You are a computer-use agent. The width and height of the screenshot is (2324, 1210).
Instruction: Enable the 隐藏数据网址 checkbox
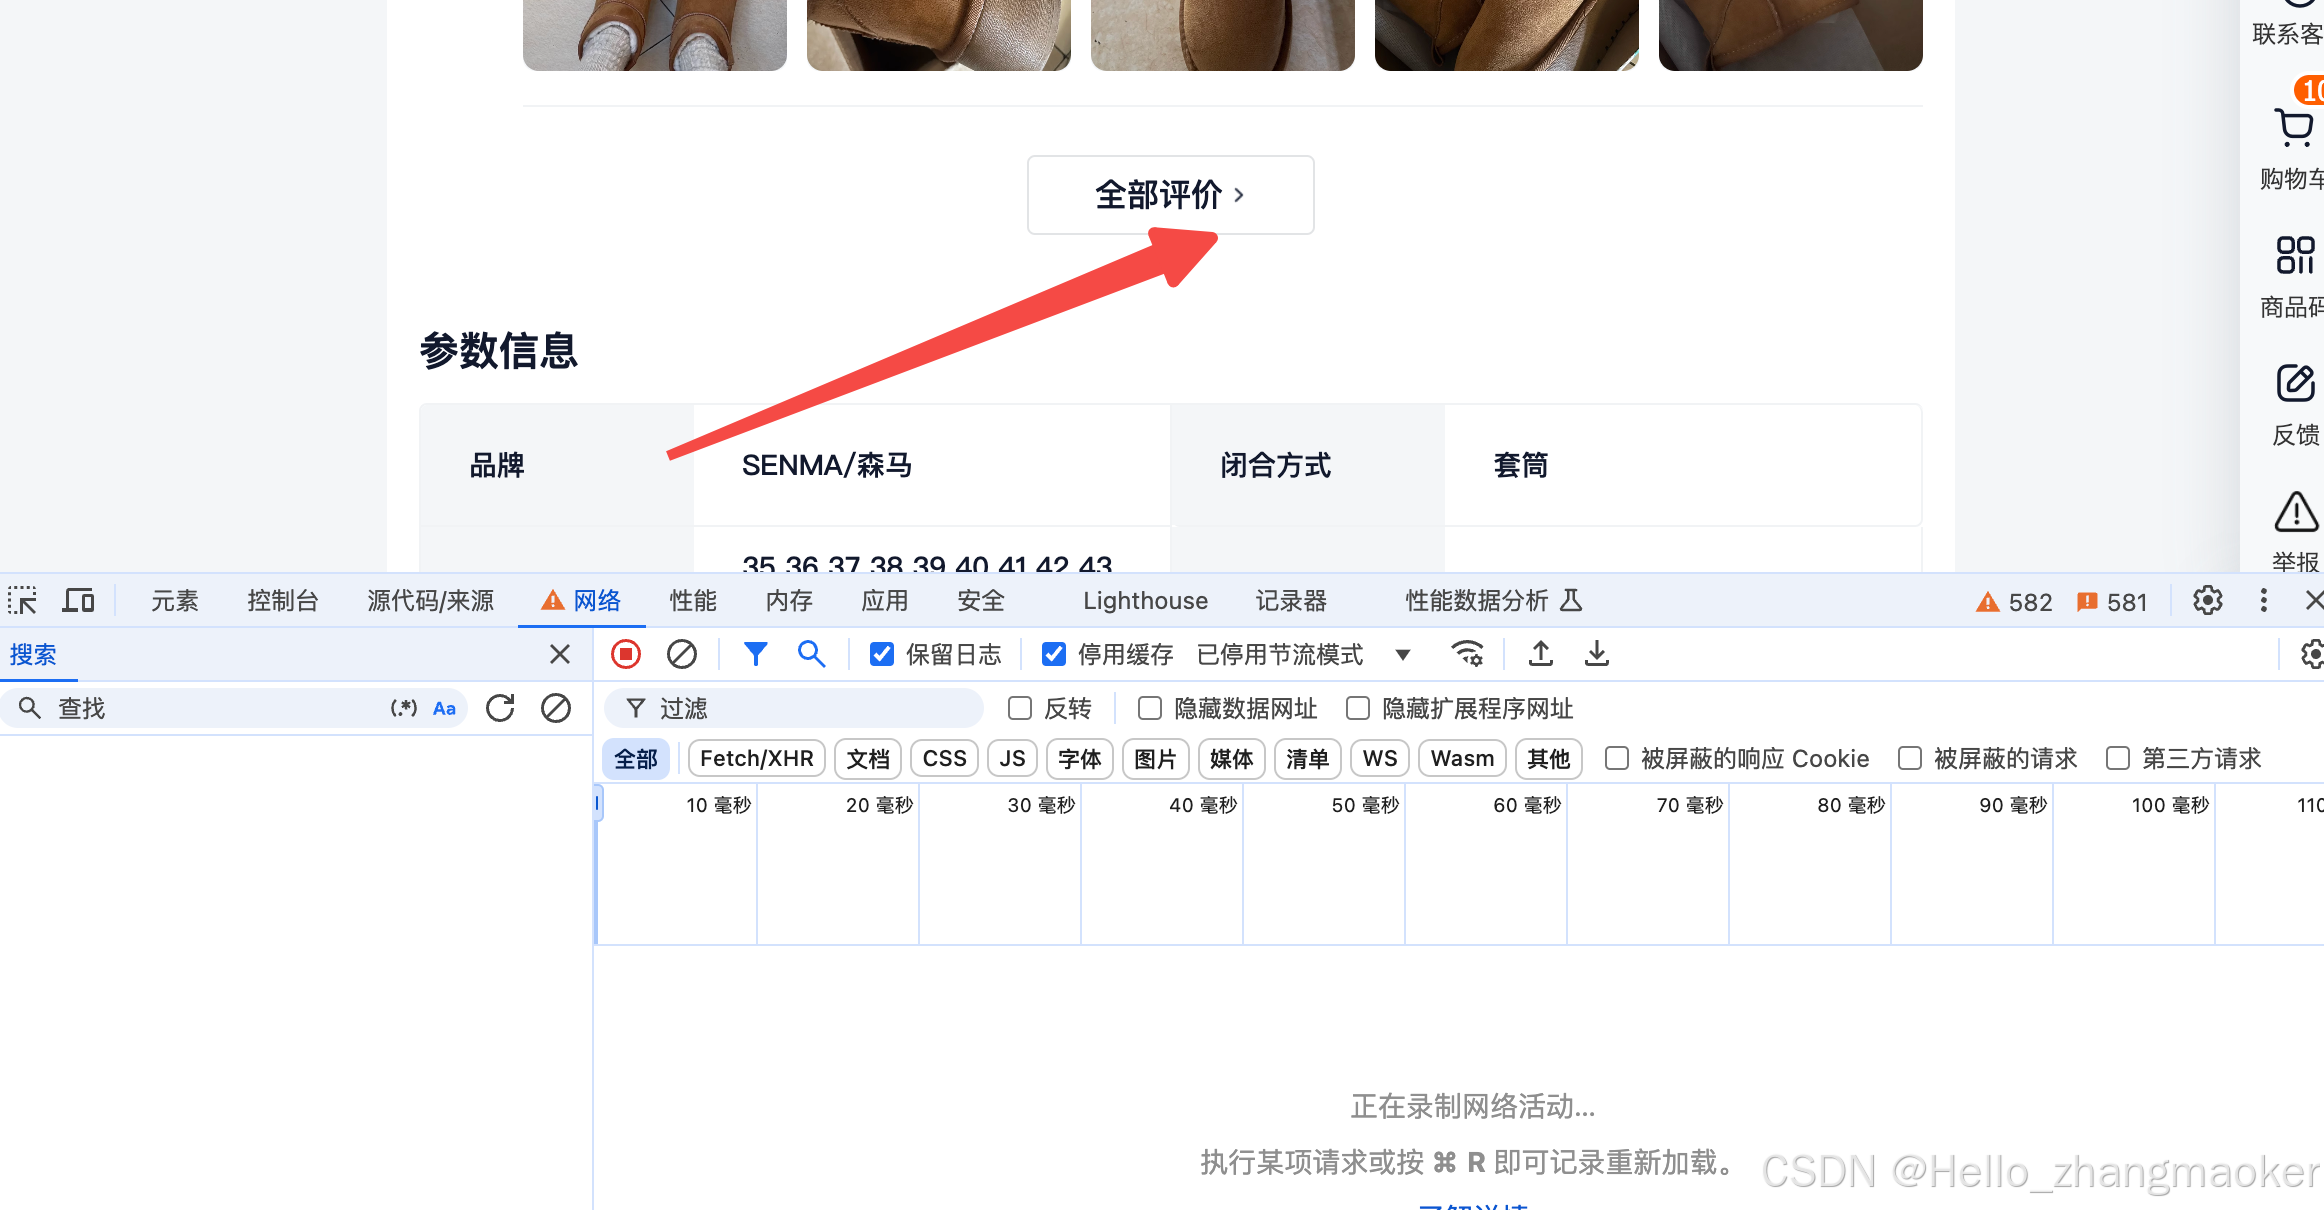(x=1150, y=708)
